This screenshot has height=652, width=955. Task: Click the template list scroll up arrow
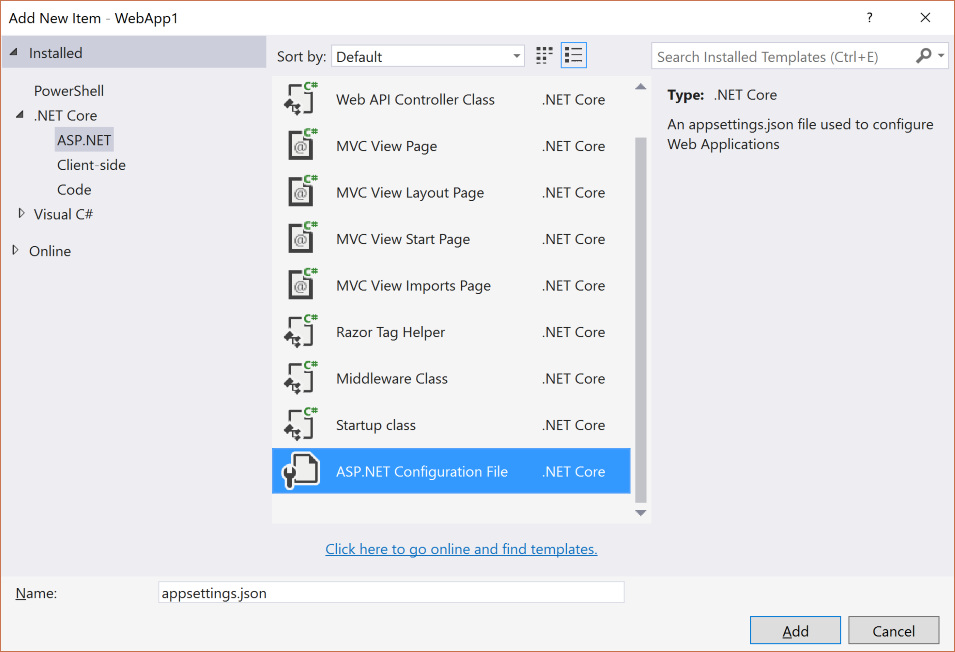coord(640,86)
